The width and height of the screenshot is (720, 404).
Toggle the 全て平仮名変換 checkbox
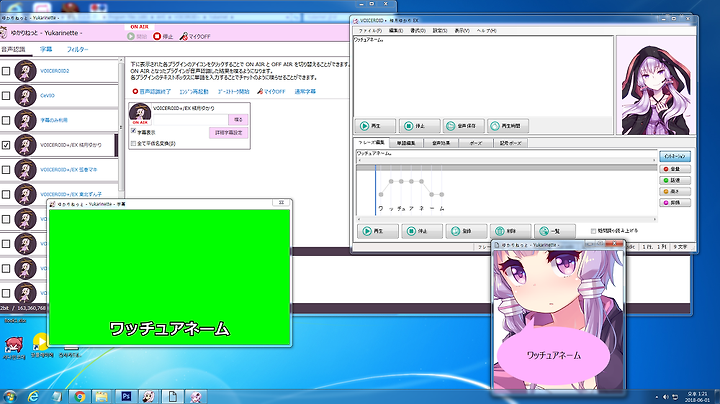tap(134, 143)
